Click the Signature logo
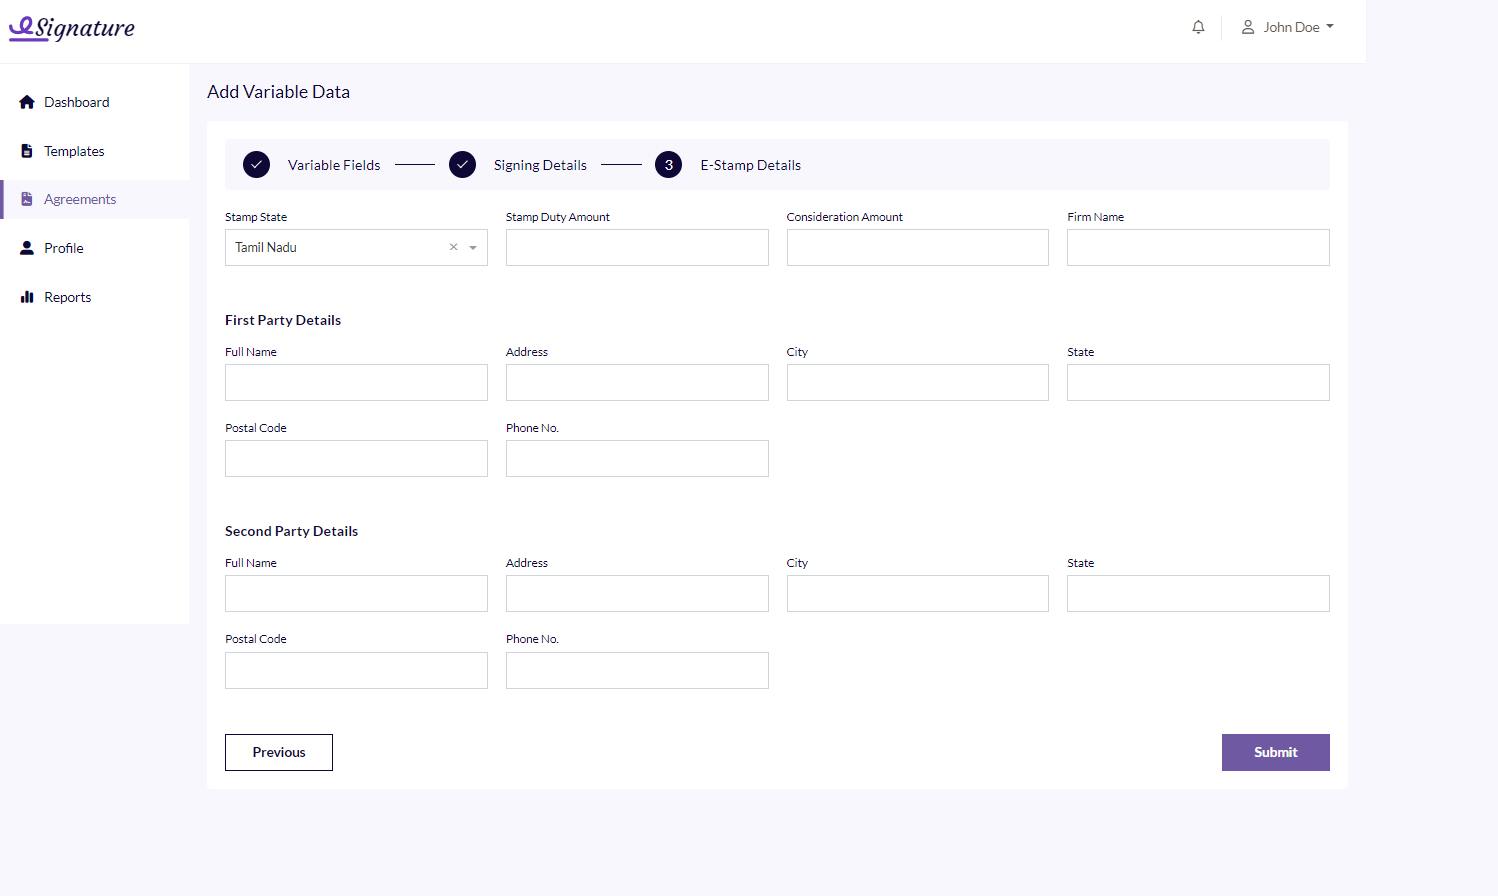1498x896 pixels. point(72,28)
